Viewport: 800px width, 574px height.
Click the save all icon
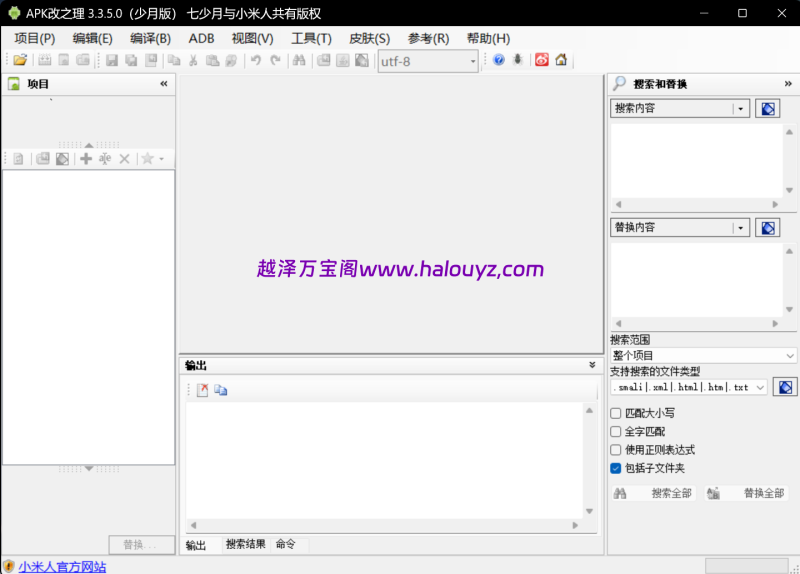[131, 60]
